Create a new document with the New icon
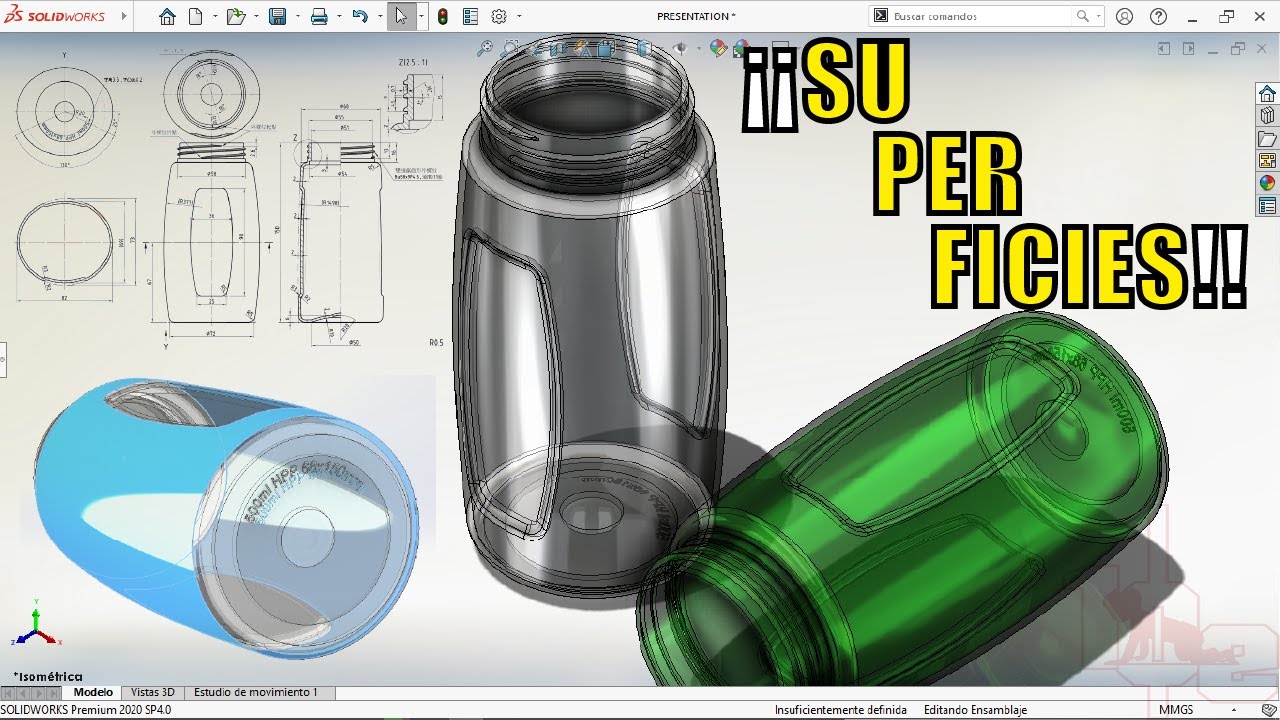Screen dimensions: 1280x720 click(x=196, y=16)
